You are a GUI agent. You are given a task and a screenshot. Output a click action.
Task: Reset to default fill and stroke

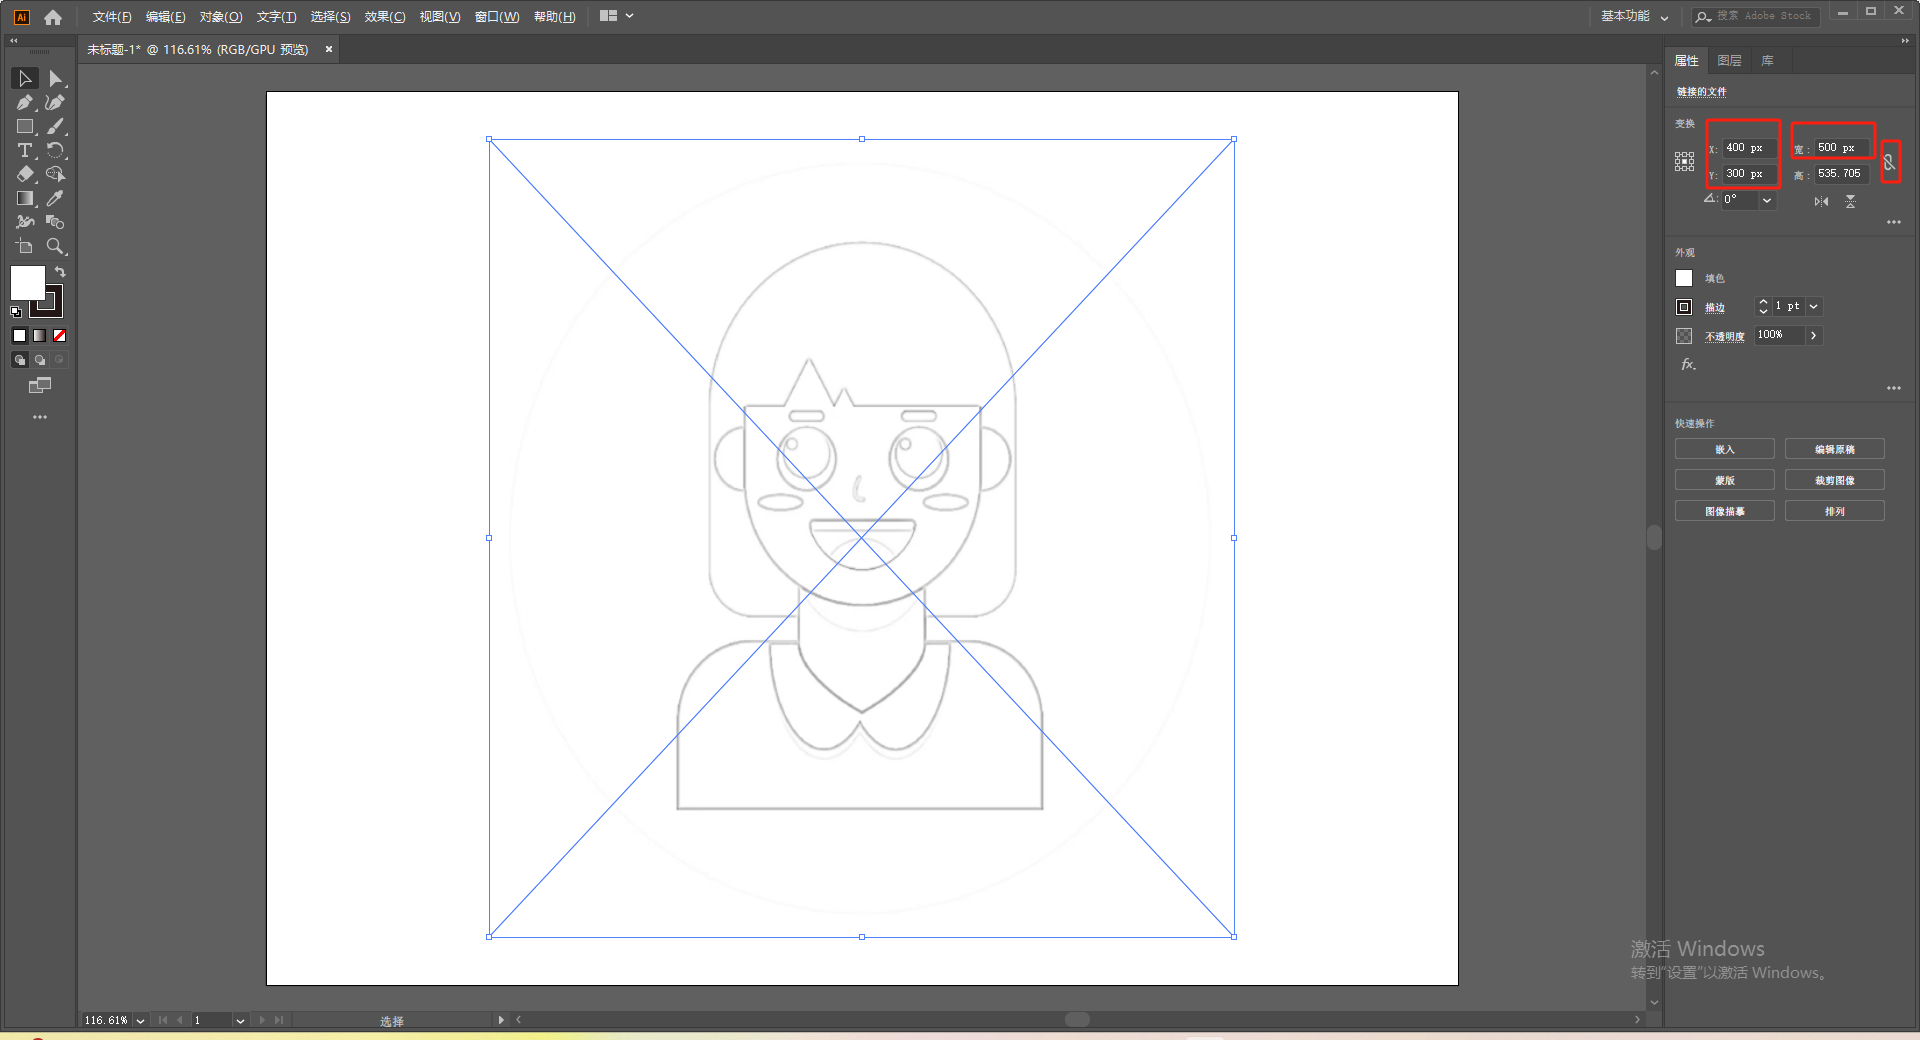click(16, 312)
